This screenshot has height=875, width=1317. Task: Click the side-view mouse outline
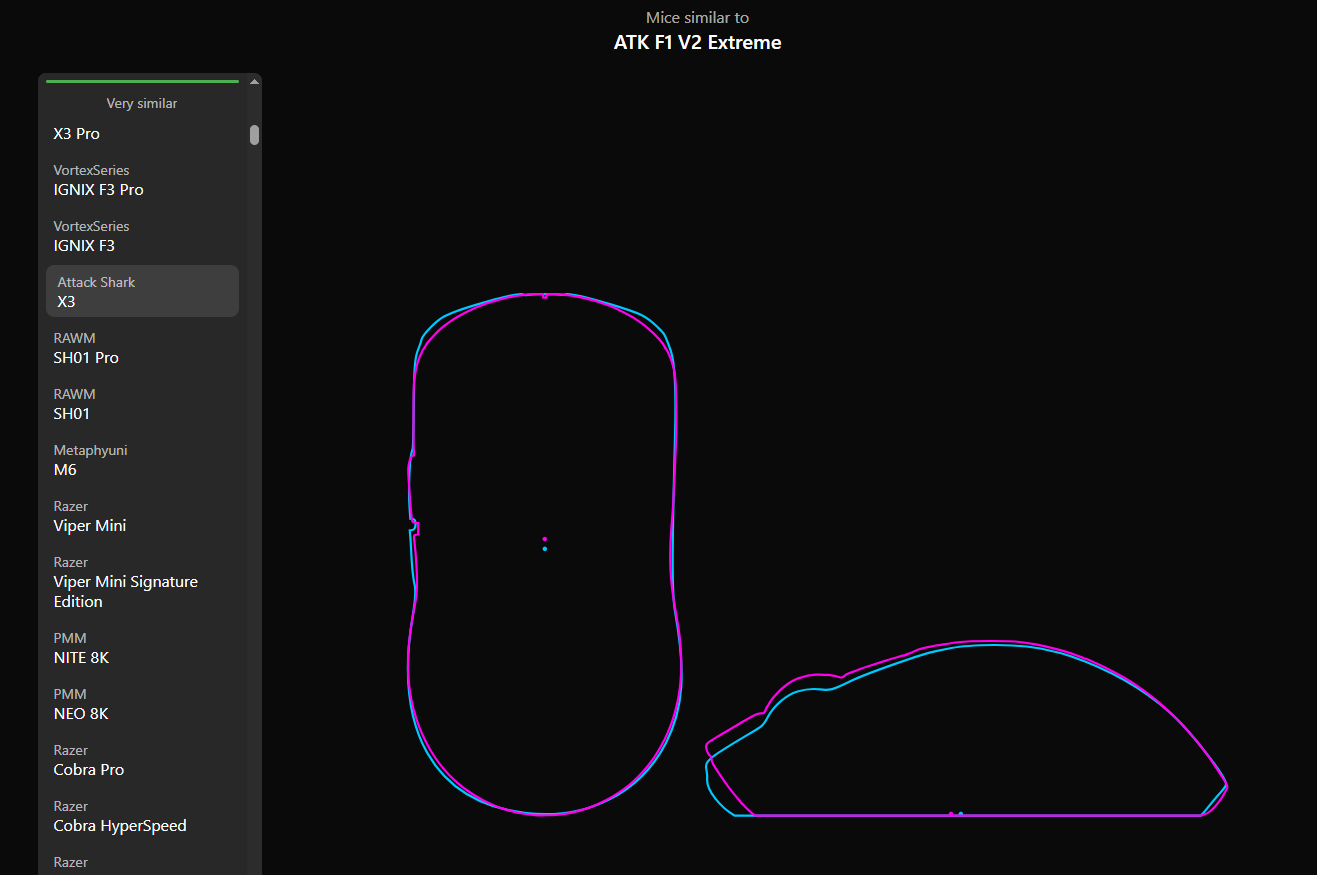(966, 728)
